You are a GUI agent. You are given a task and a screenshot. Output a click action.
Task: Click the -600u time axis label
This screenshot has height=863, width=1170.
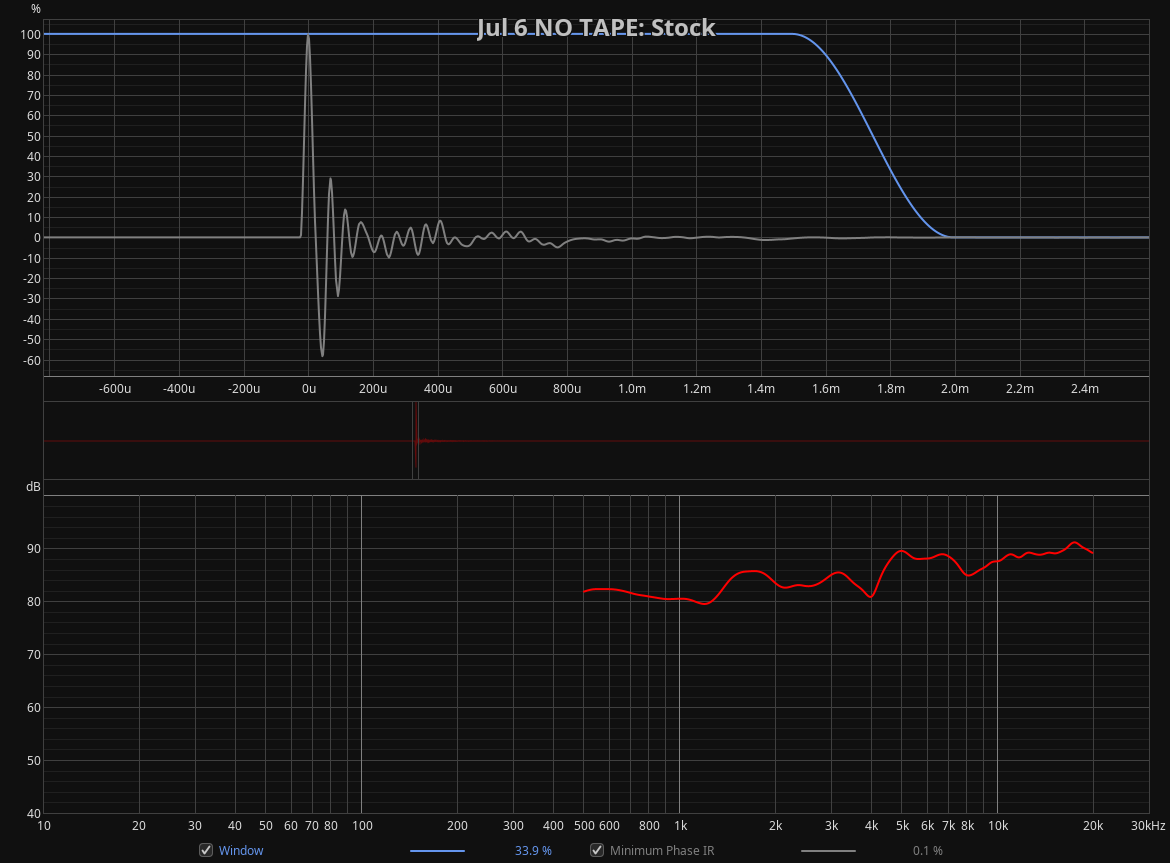click(x=115, y=389)
